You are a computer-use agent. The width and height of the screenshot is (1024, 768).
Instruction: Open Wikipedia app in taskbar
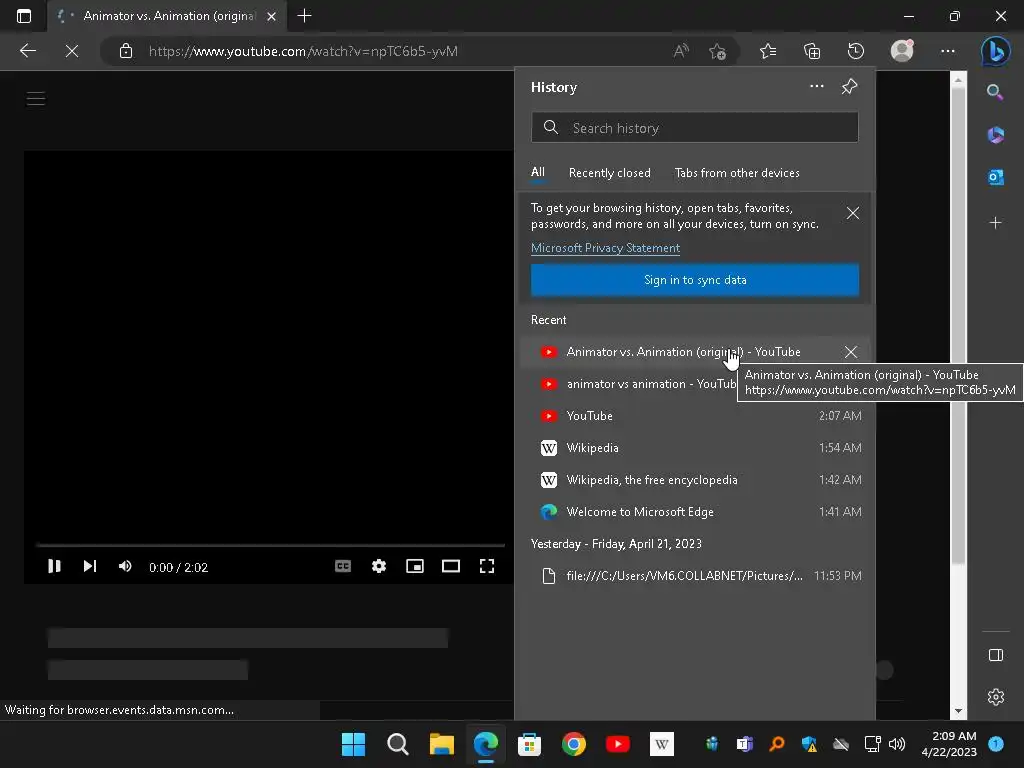click(x=662, y=744)
